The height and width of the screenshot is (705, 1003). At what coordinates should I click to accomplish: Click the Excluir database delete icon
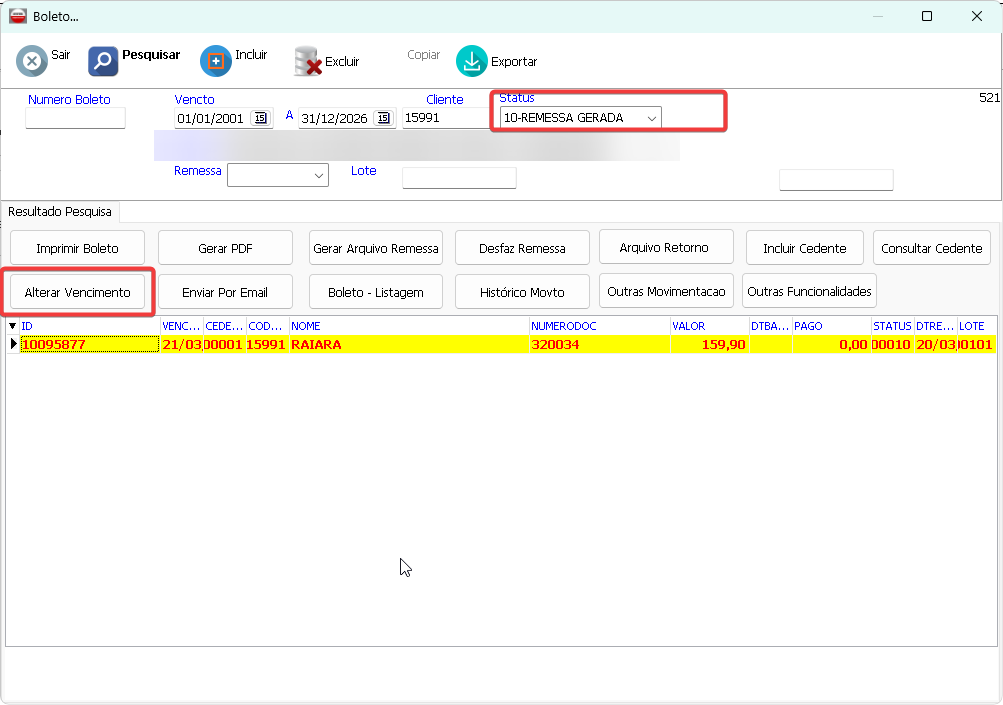(308, 62)
